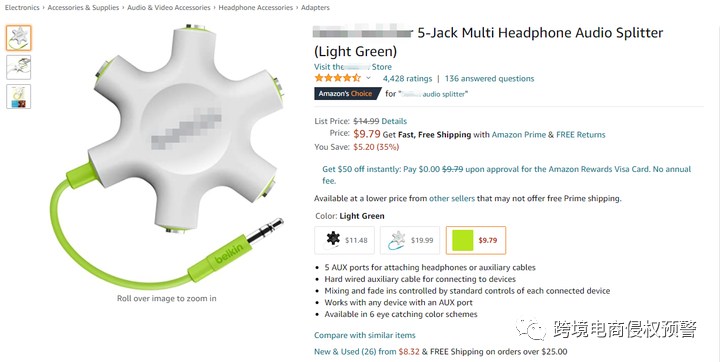Open the 136 answered questions link

click(489, 79)
